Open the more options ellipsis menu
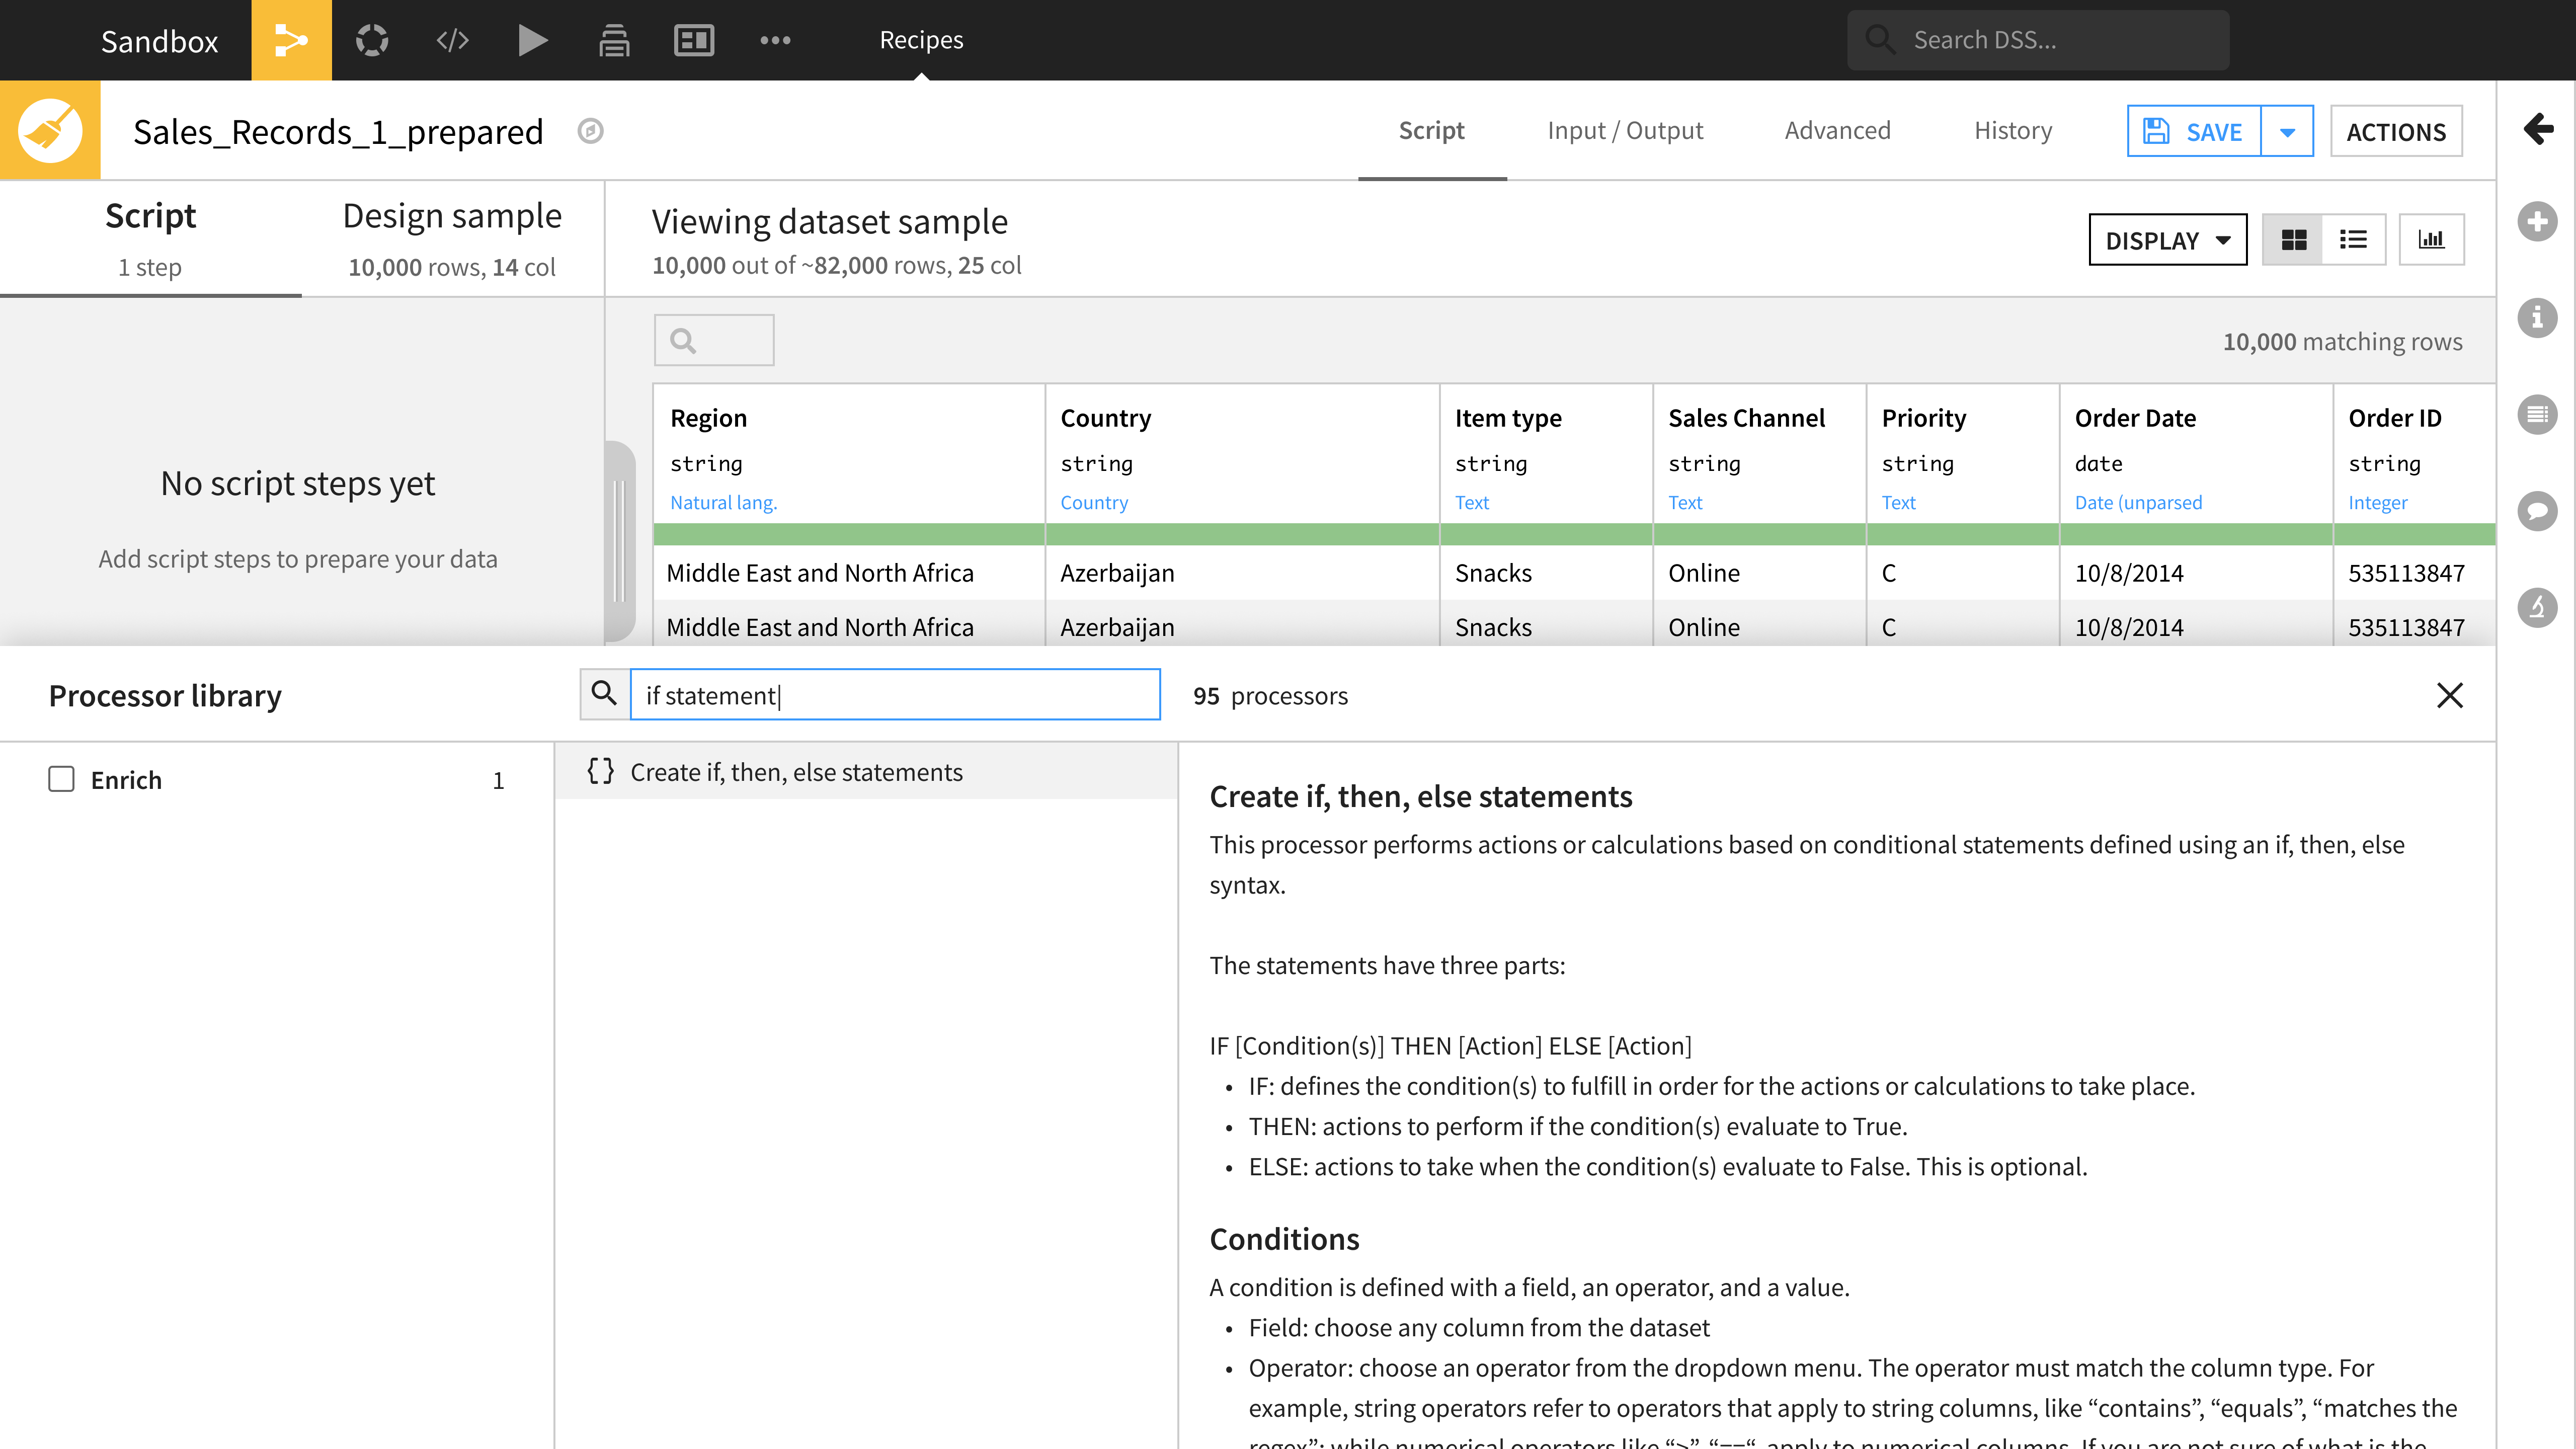Screen dimensions: 2576x1449 click(x=775, y=40)
